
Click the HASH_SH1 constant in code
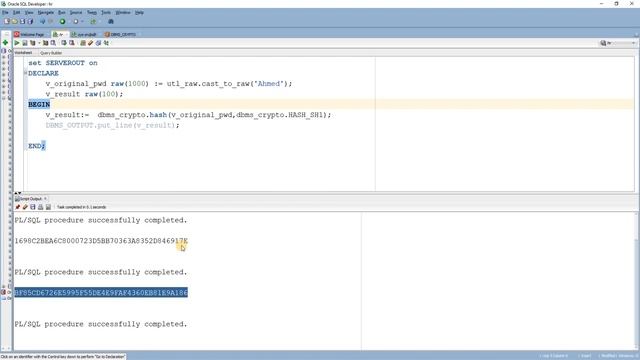click(305, 115)
